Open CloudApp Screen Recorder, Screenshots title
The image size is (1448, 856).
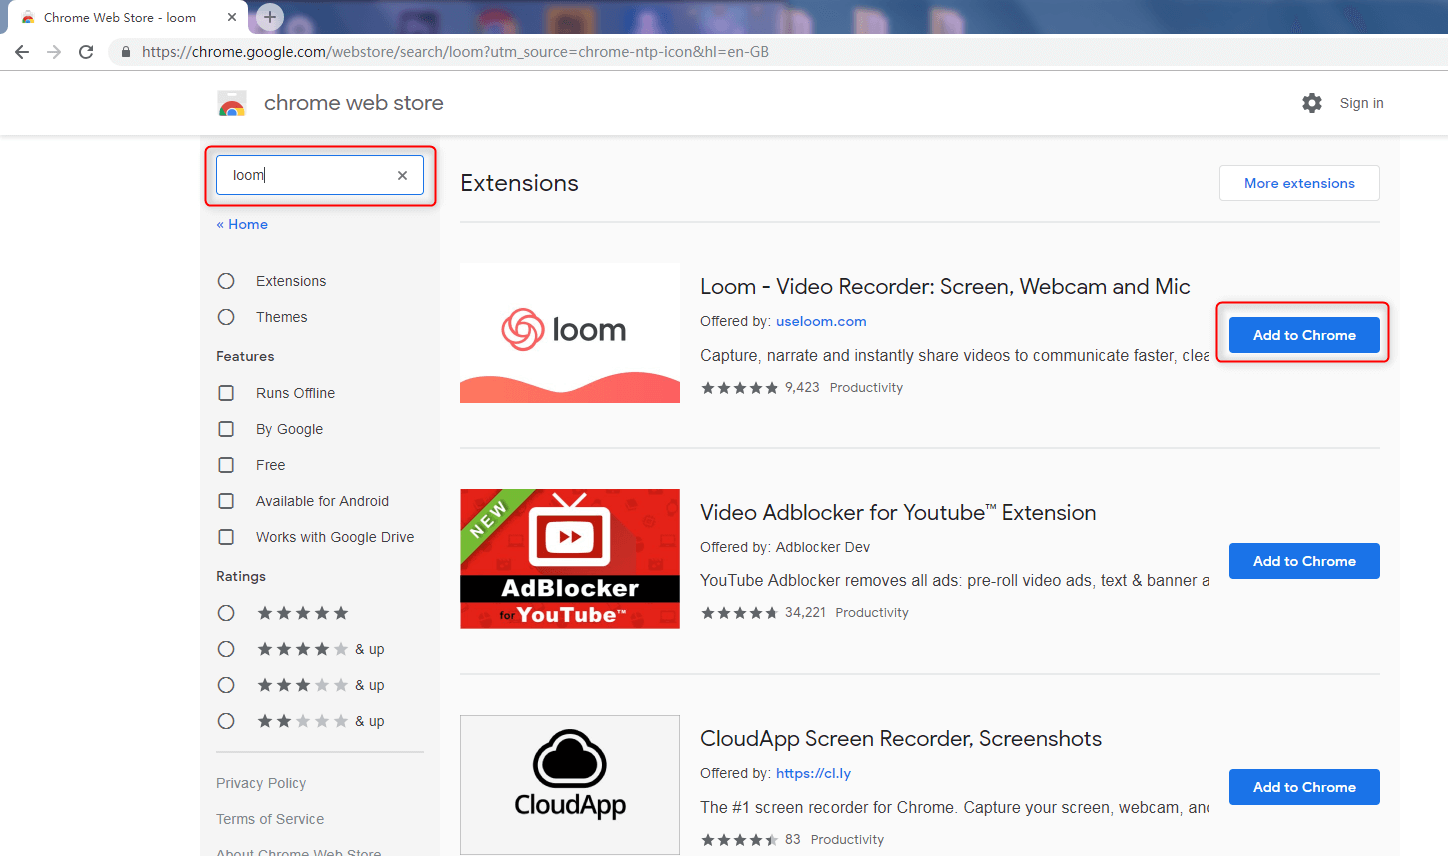pyautogui.click(x=901, y=739)
